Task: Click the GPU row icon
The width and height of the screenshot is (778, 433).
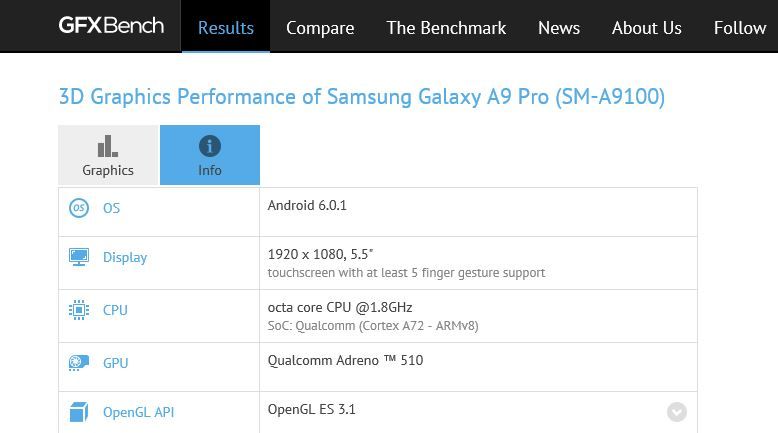Action: click(79, 363)
